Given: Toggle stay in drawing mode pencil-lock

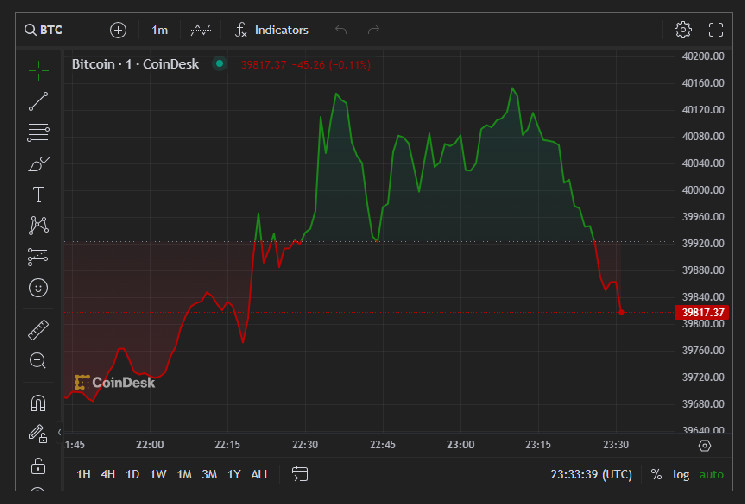Looking at the screenshot, I should point(38,433).
